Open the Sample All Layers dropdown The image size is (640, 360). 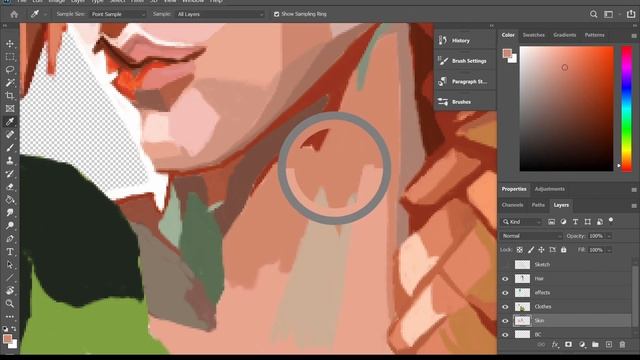coord(220,14)
